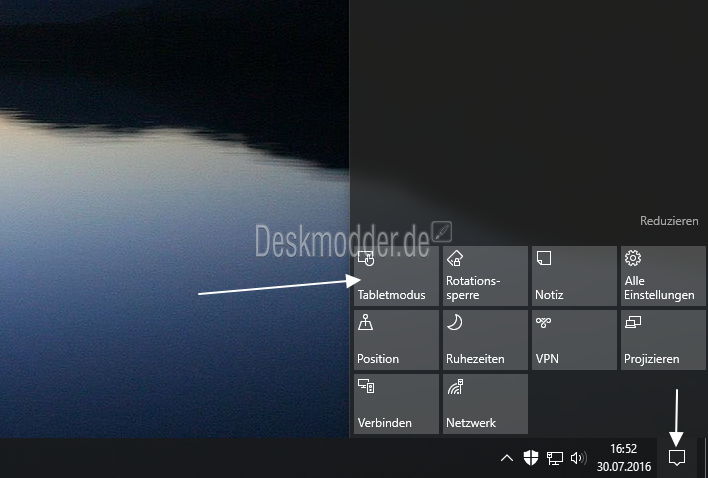Turn on Ruhezeiten quiet hours
Viewport: 708px width, 478px height.
pos(485,340)
